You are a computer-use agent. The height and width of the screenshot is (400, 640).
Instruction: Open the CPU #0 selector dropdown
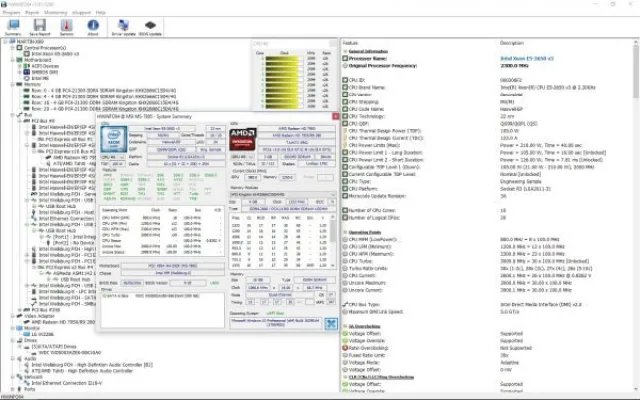(113, 157)
